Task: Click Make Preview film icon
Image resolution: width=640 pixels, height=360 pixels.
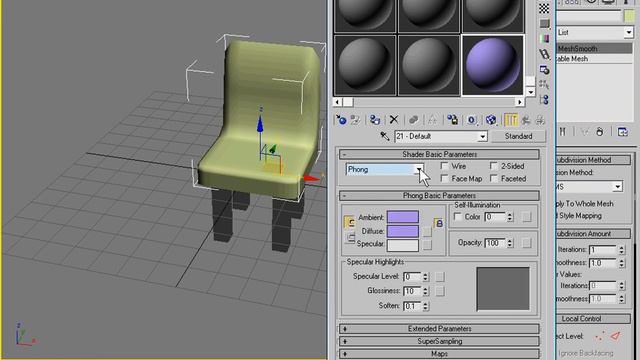Action: pos(544,54)
